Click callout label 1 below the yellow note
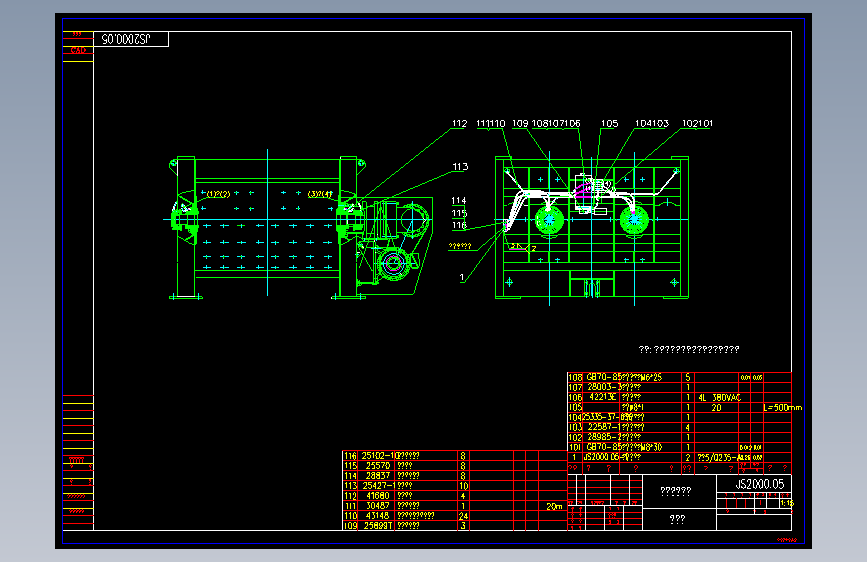The height and width of the screenshot is (562, 867). click(462, 277)
